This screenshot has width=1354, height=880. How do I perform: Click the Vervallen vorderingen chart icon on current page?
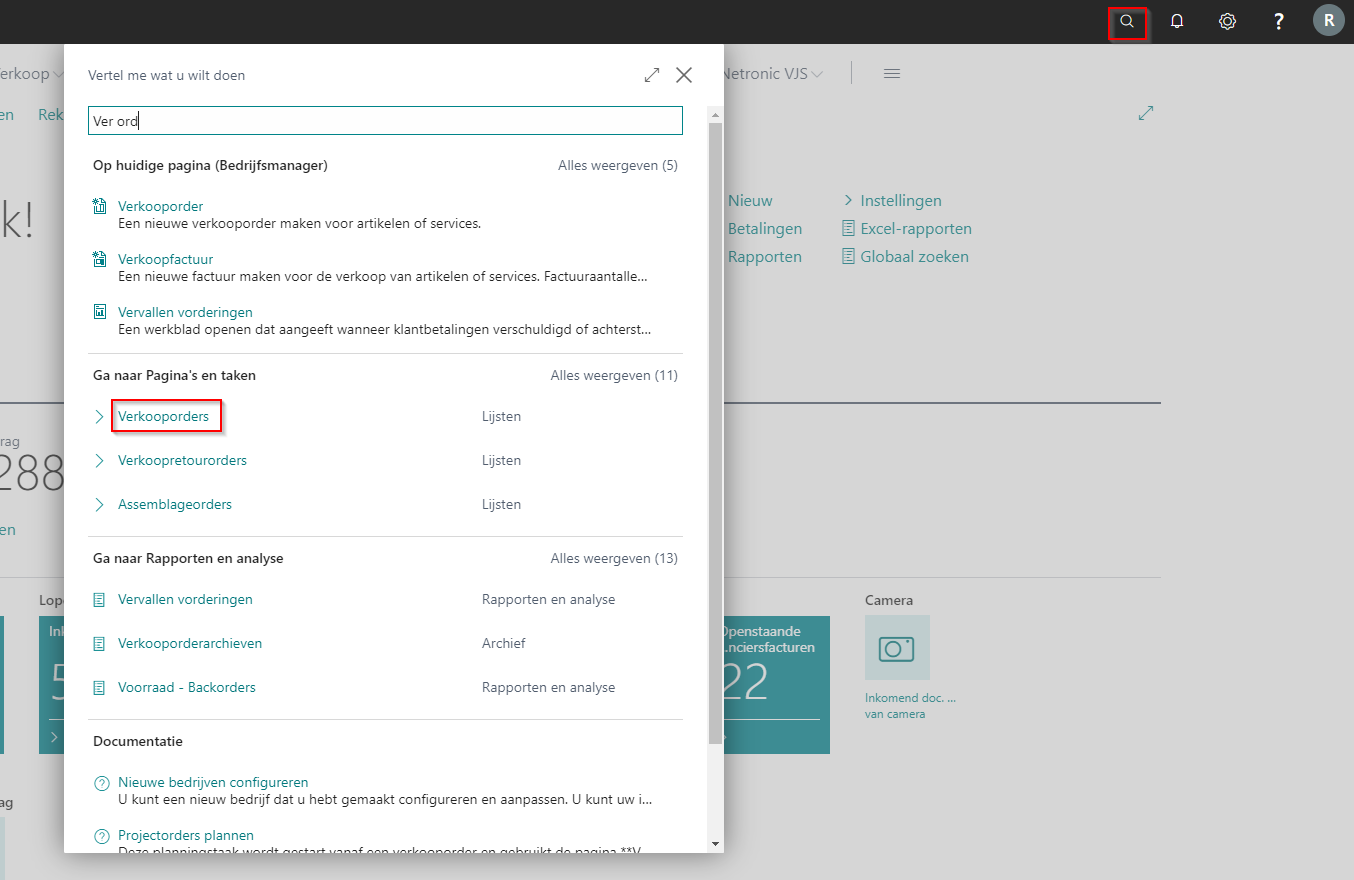(99, 313)
